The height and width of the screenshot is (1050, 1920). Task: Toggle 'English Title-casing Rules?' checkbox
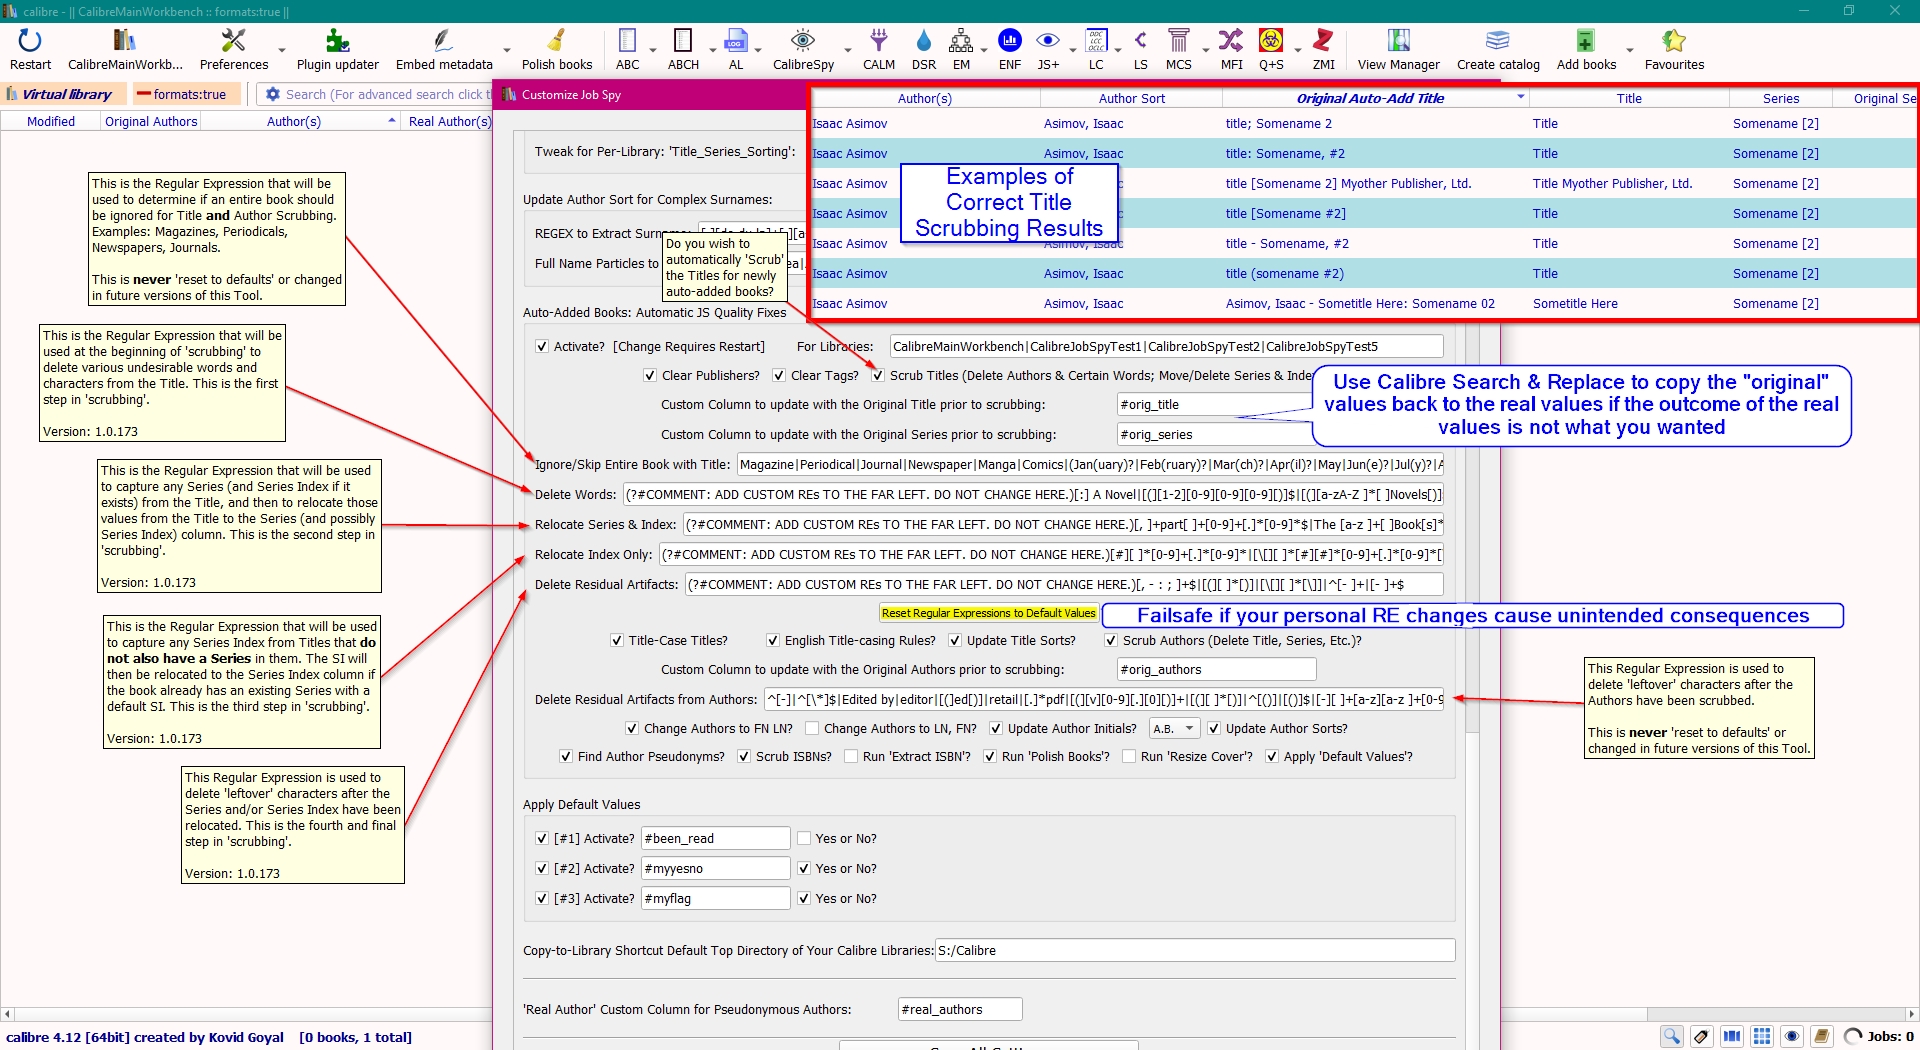tap(773, 641)
